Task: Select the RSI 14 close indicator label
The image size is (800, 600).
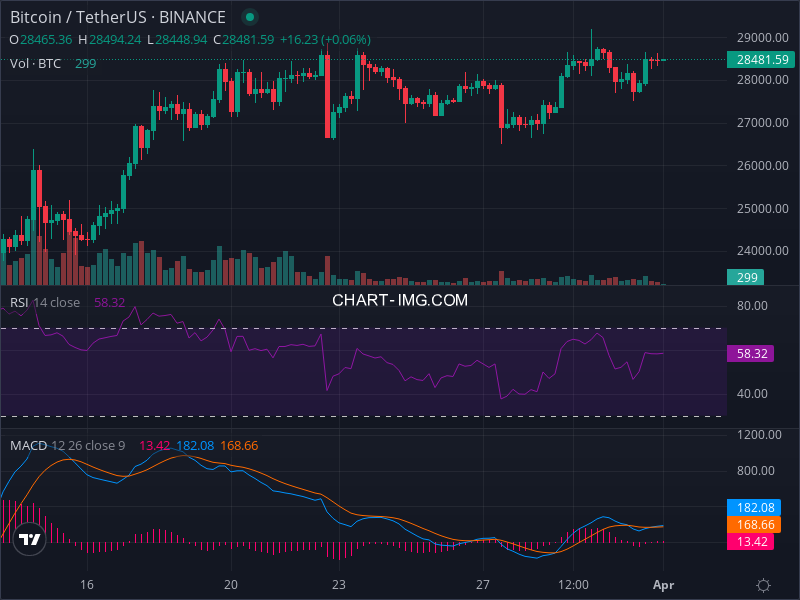Action: pos(45,303)
